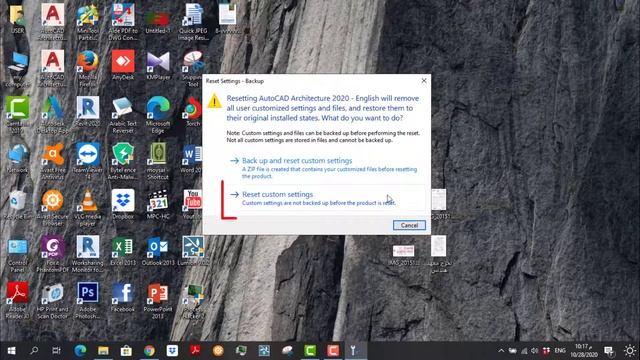The width and height of the screenshot is (640, 360).
Task: Launch Microsoft Edge desktop shortcut
Action: (x=158, y=115)
